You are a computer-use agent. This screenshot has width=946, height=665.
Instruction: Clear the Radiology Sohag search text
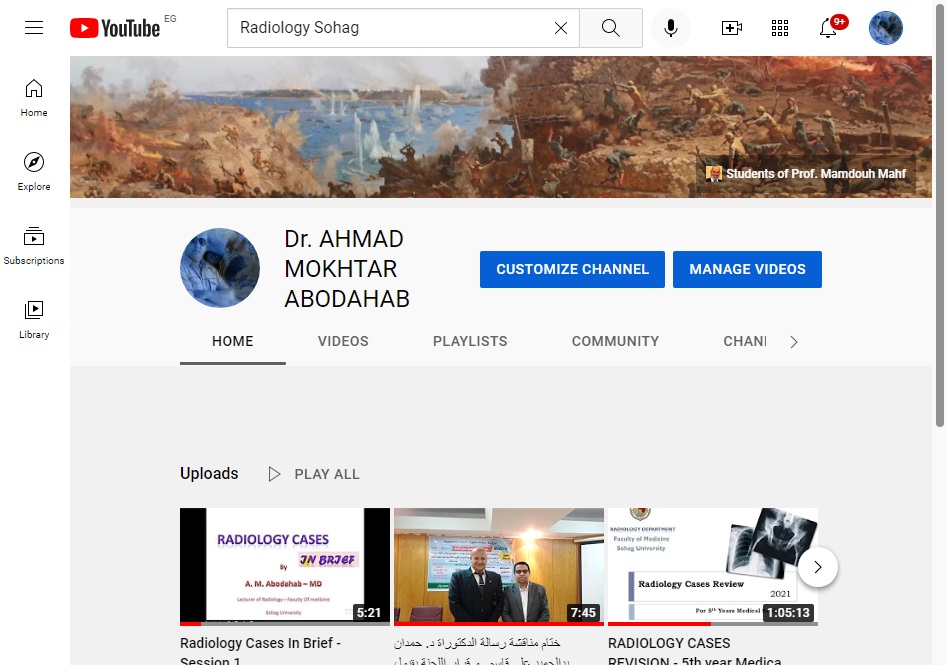point(560,28)
